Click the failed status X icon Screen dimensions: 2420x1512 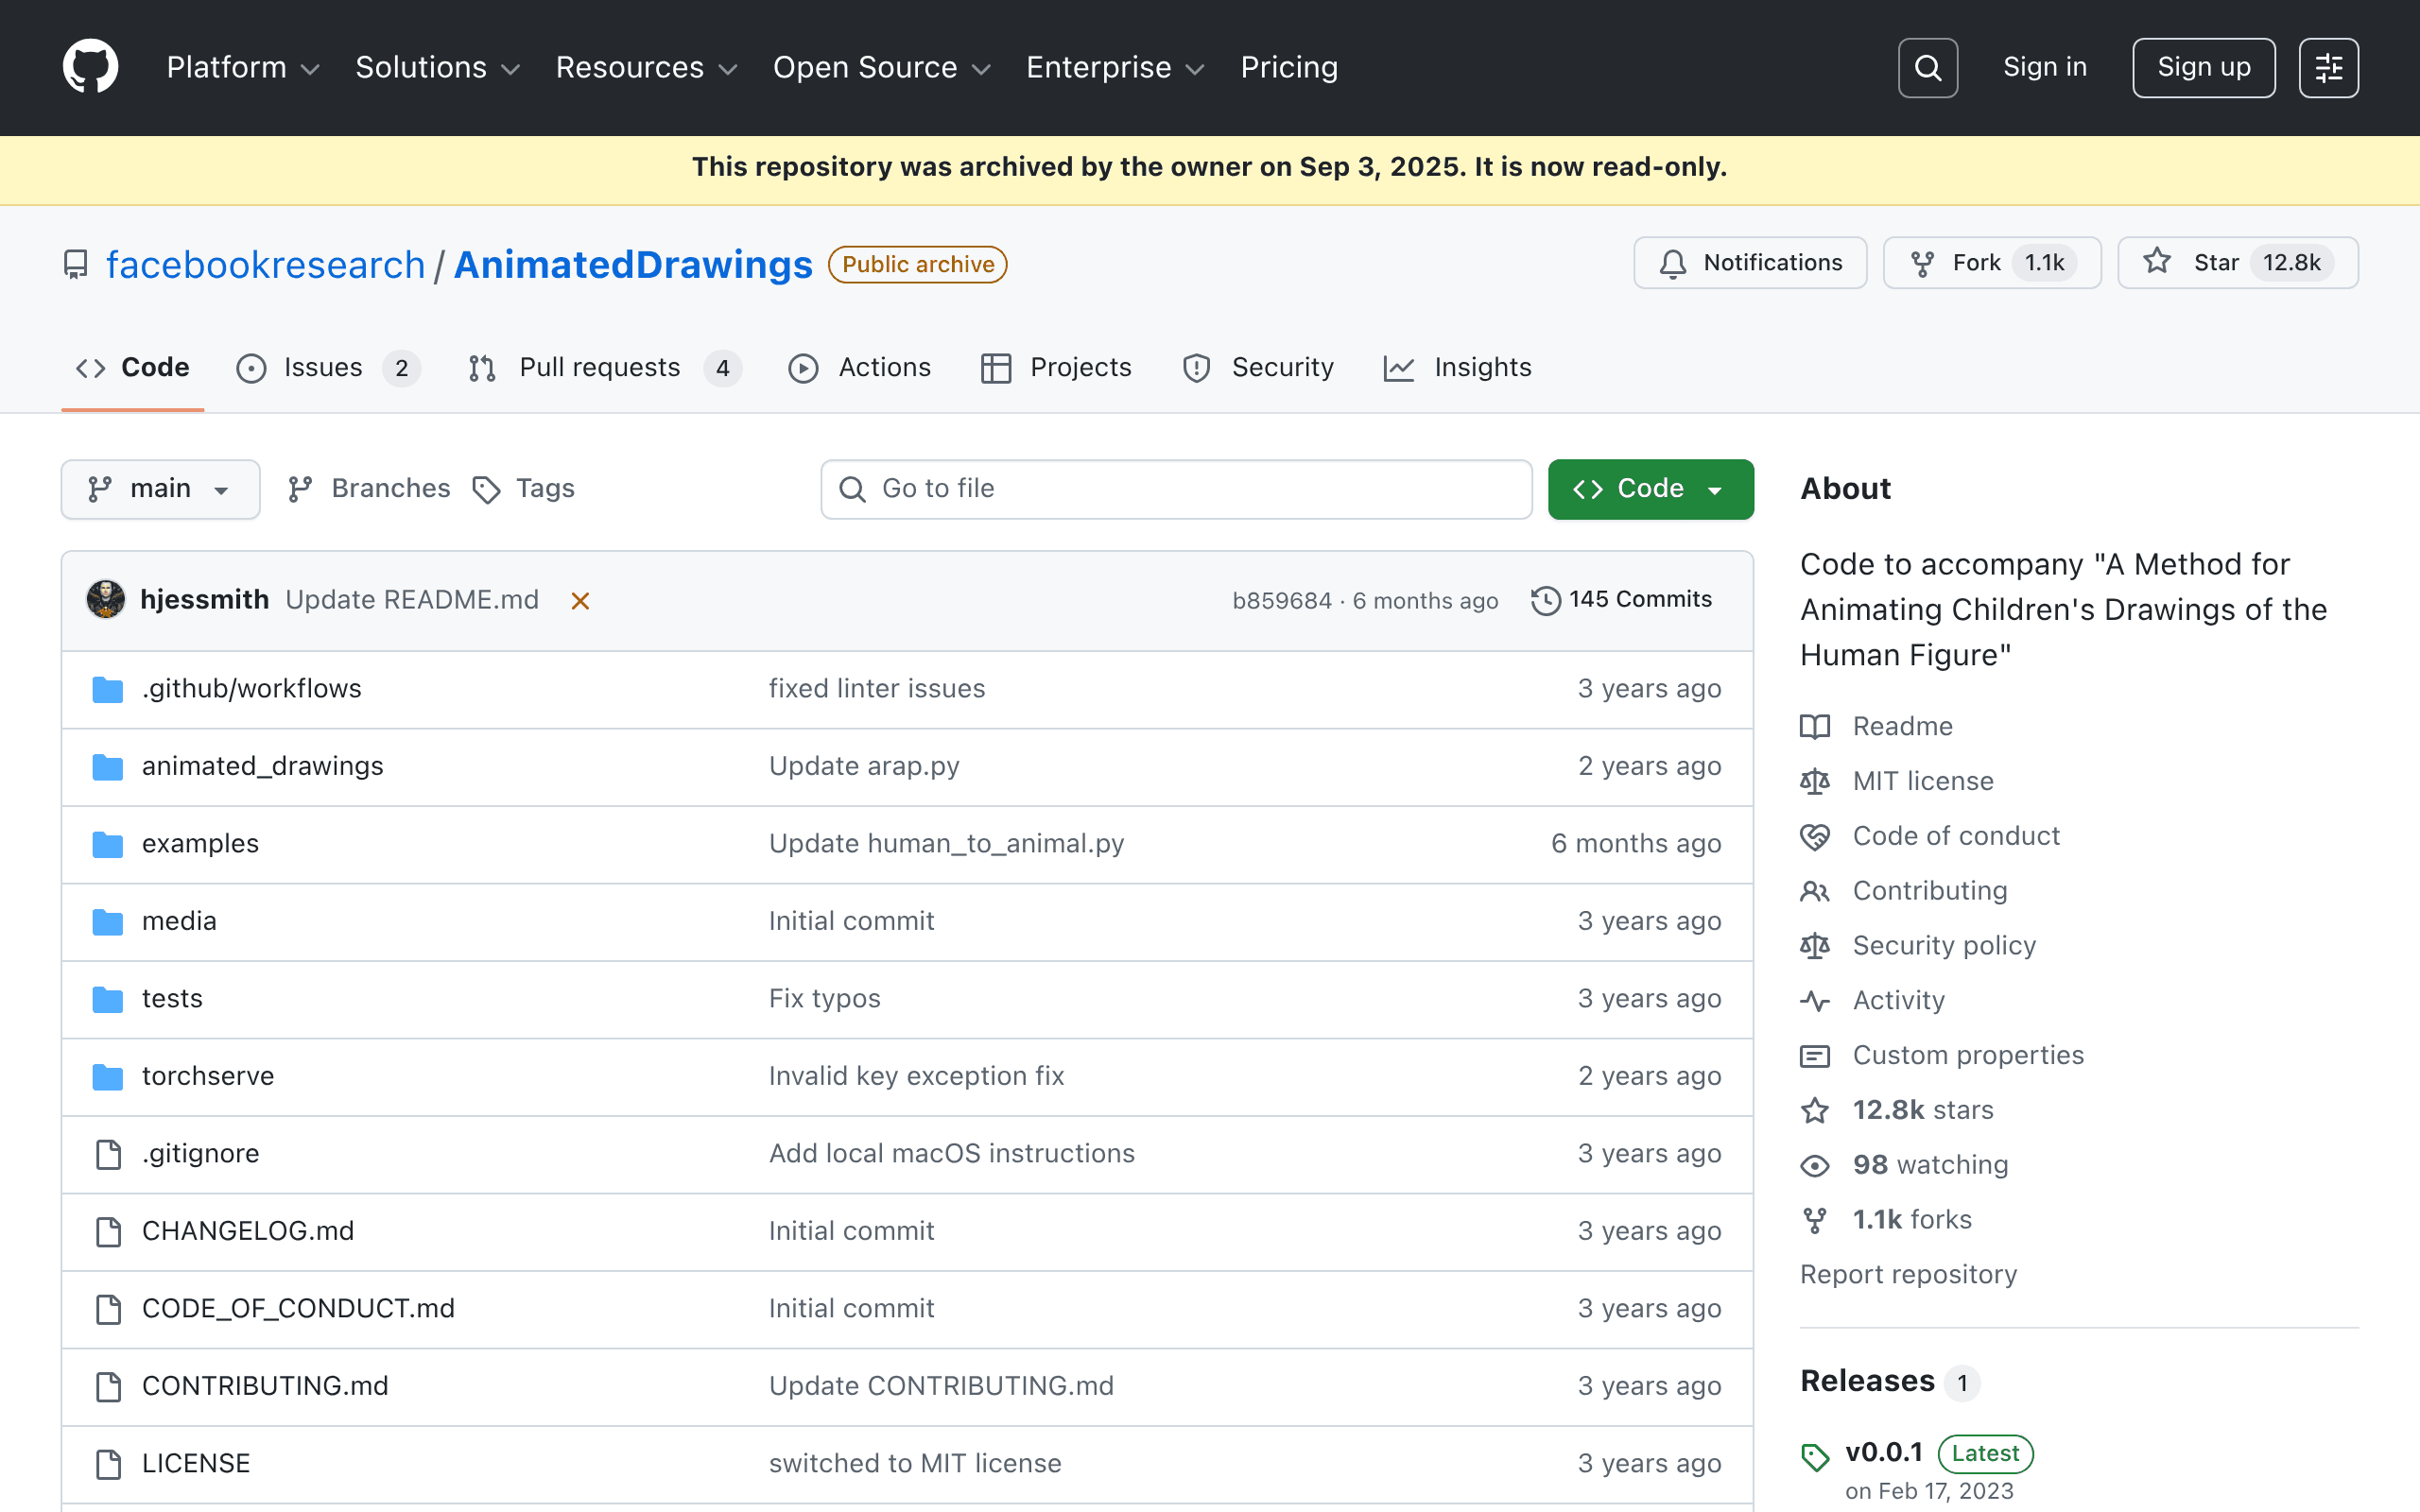(x=580, y=601)
